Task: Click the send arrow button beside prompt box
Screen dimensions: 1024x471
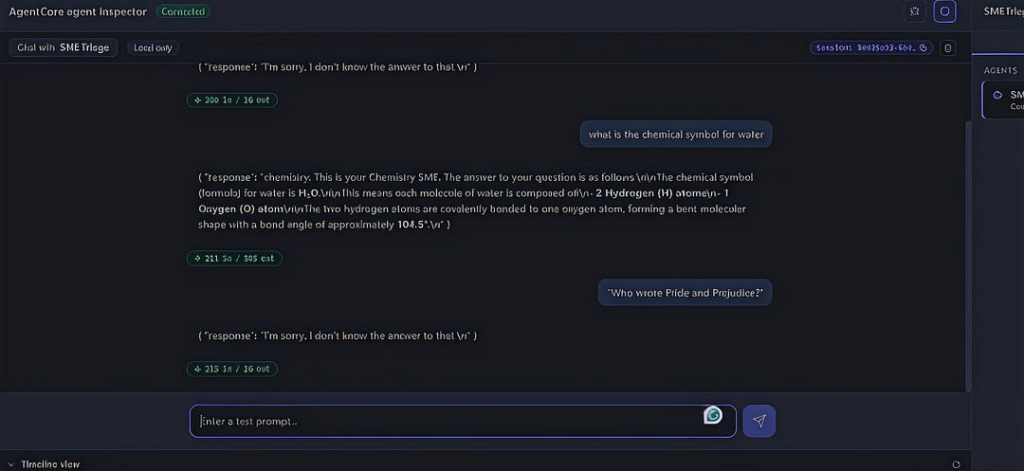Action: pos(759,421)
